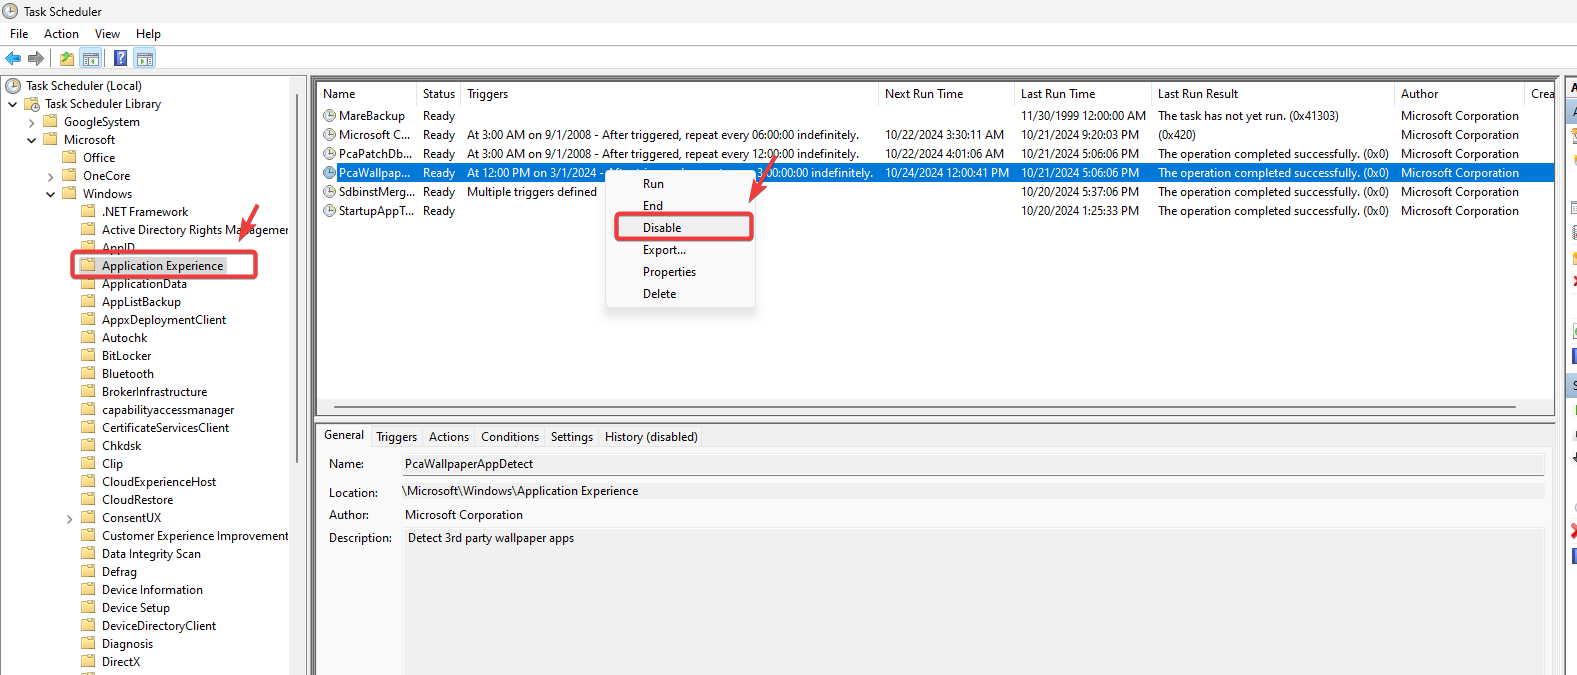Screen dimensions: 1577x675
Task: Click the folder icon next to CloudRestore
Action: click(88, 500)
